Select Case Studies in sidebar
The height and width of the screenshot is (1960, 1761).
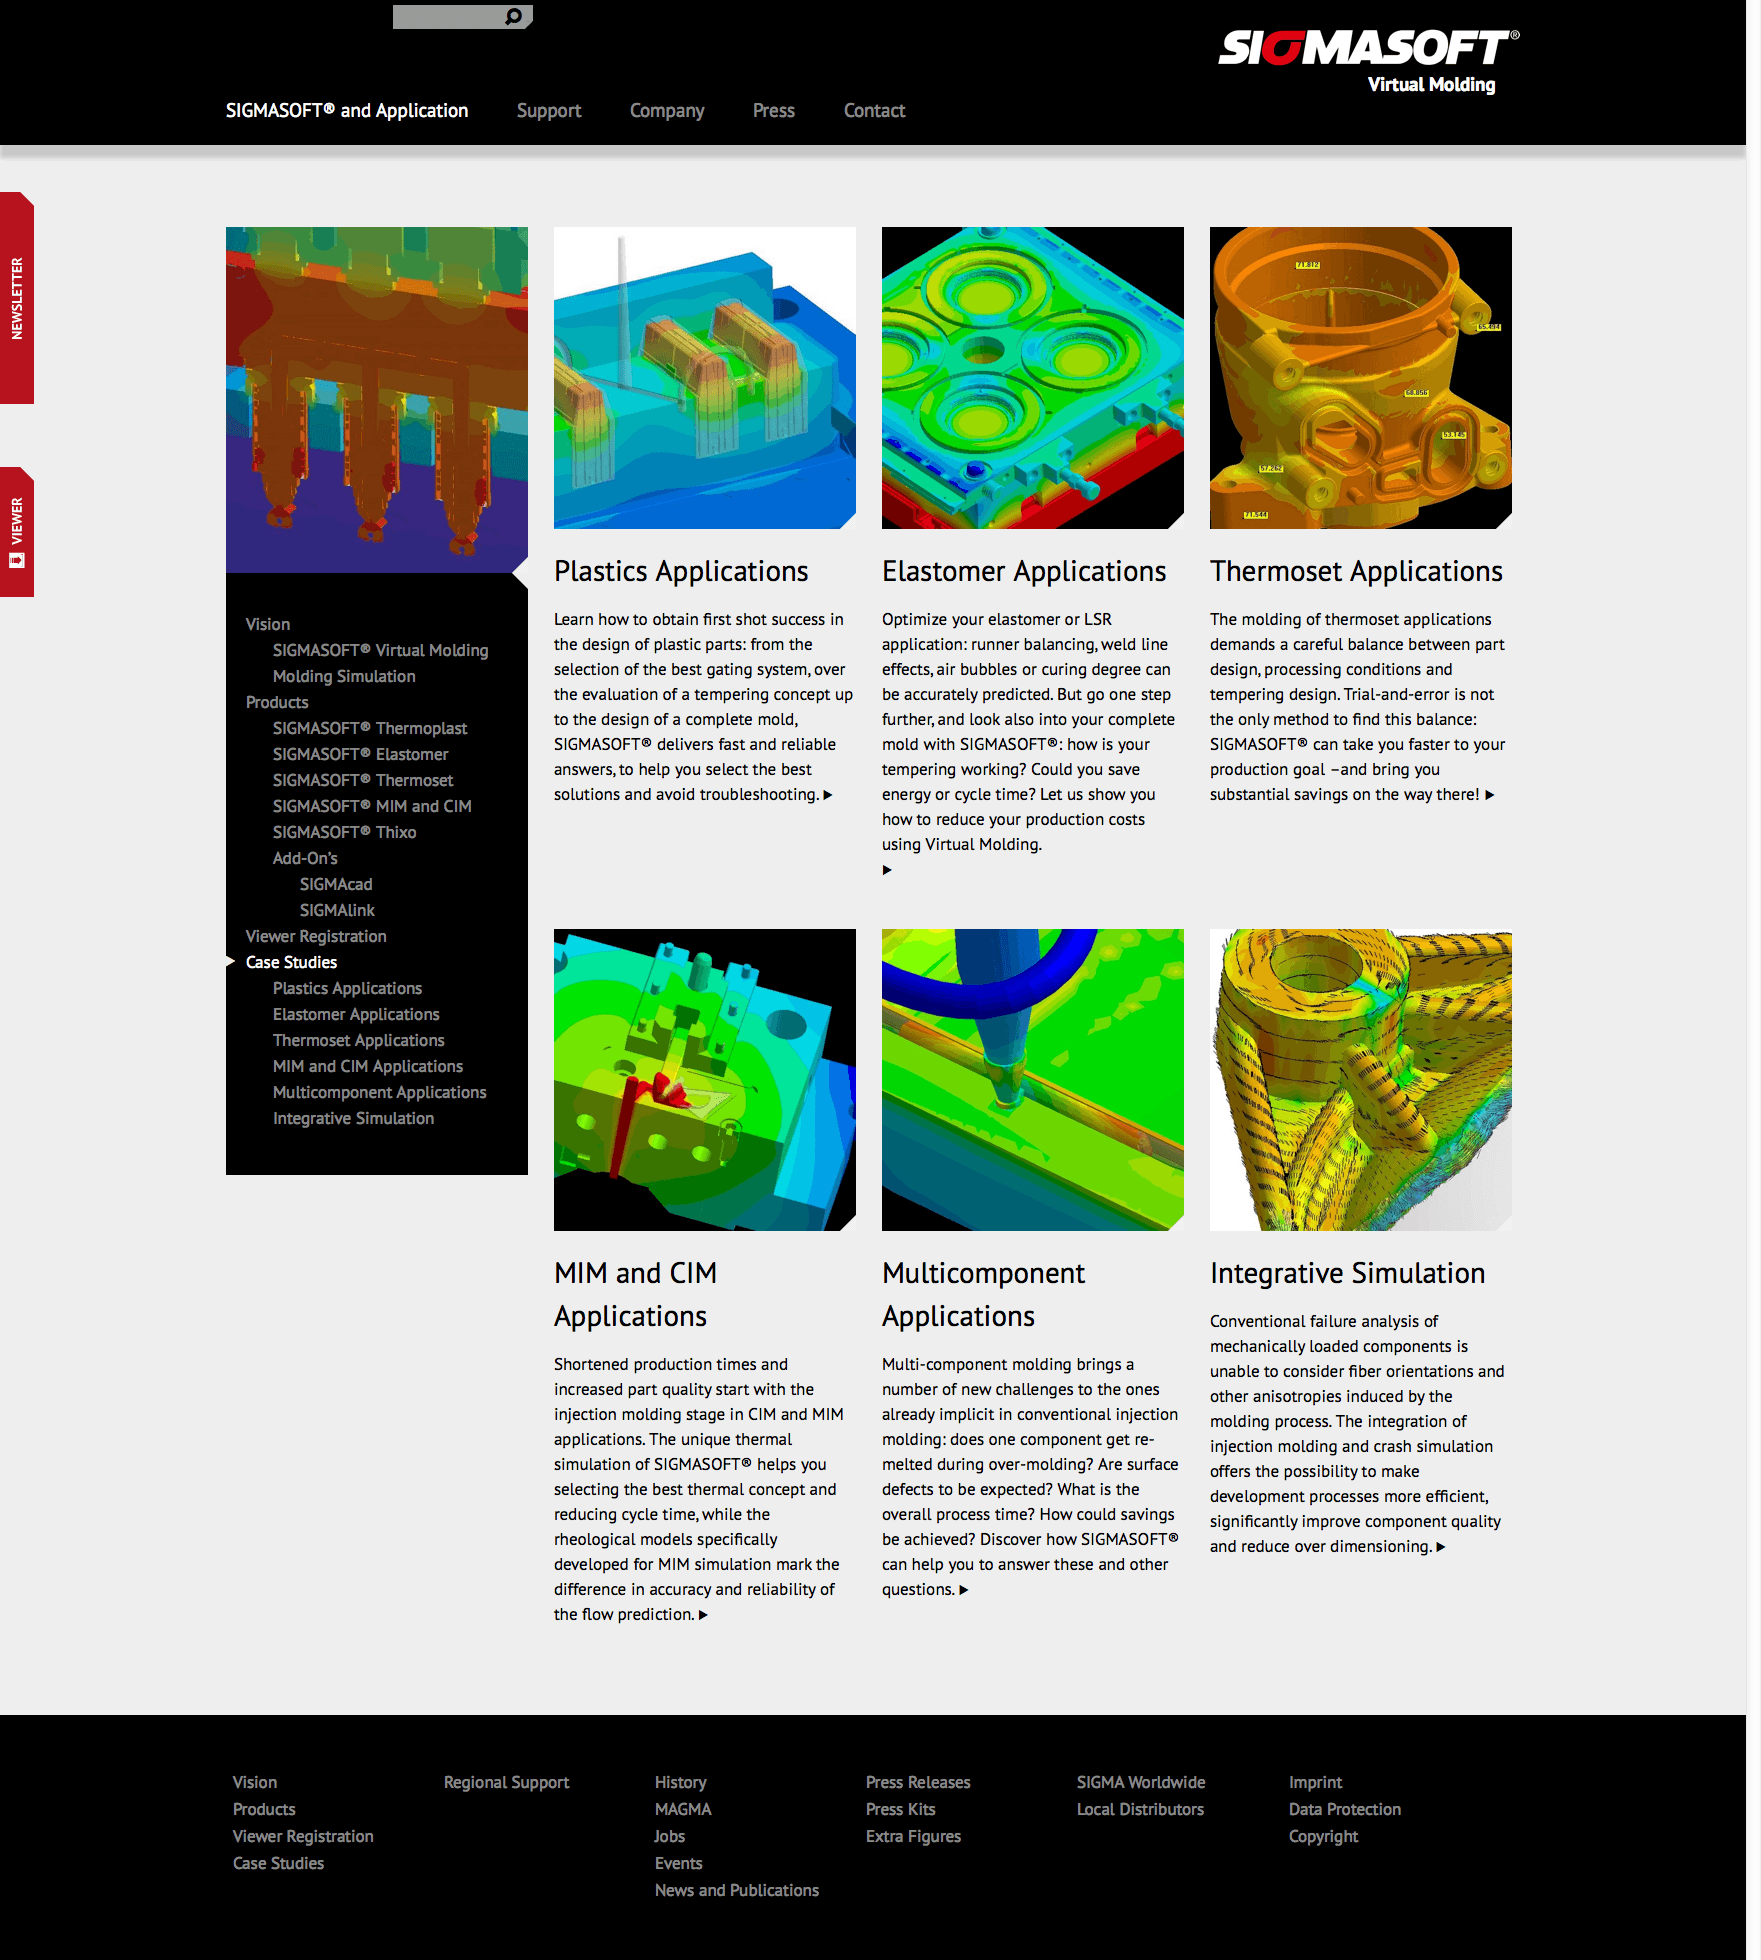291,962
